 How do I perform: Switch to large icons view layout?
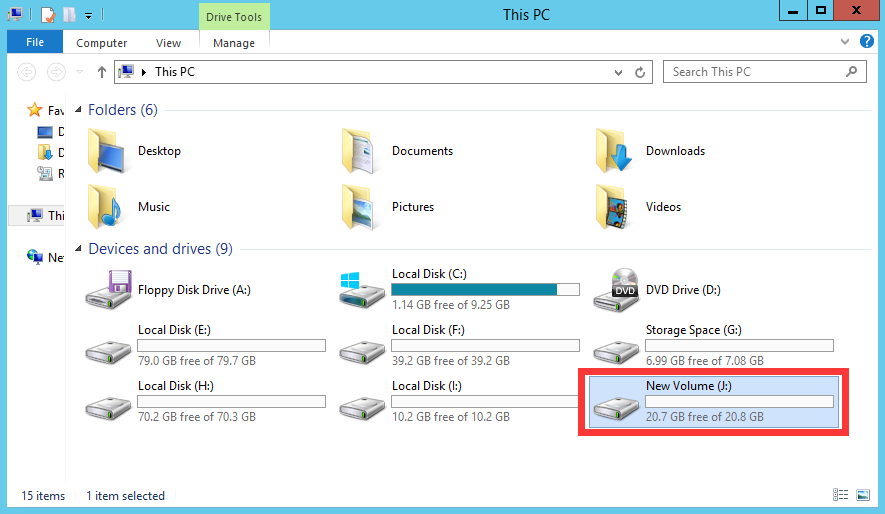click(x=863, y=495)
